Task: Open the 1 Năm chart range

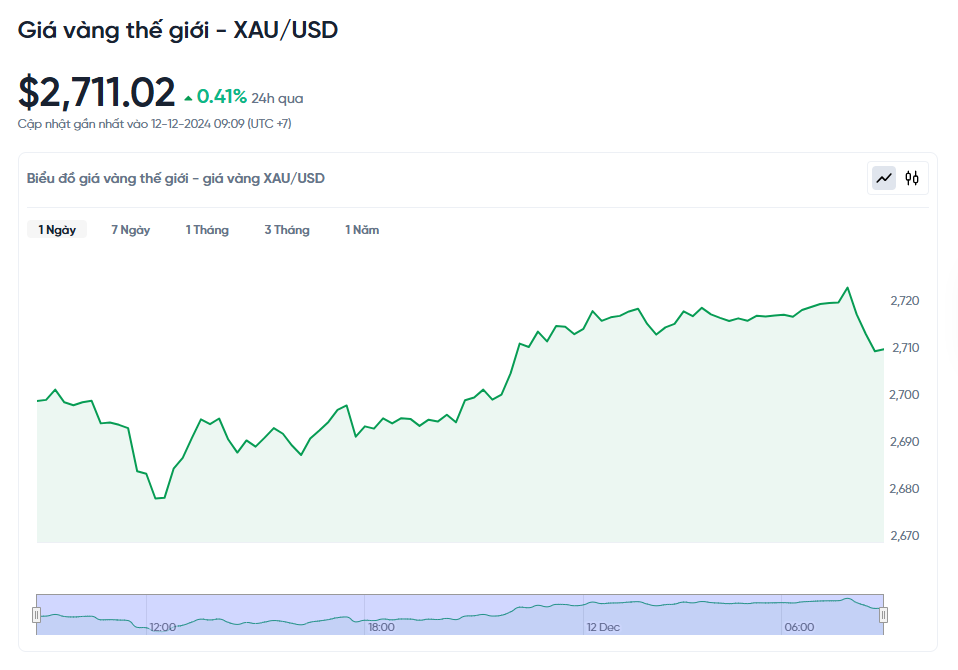Action: click(362, 230)
